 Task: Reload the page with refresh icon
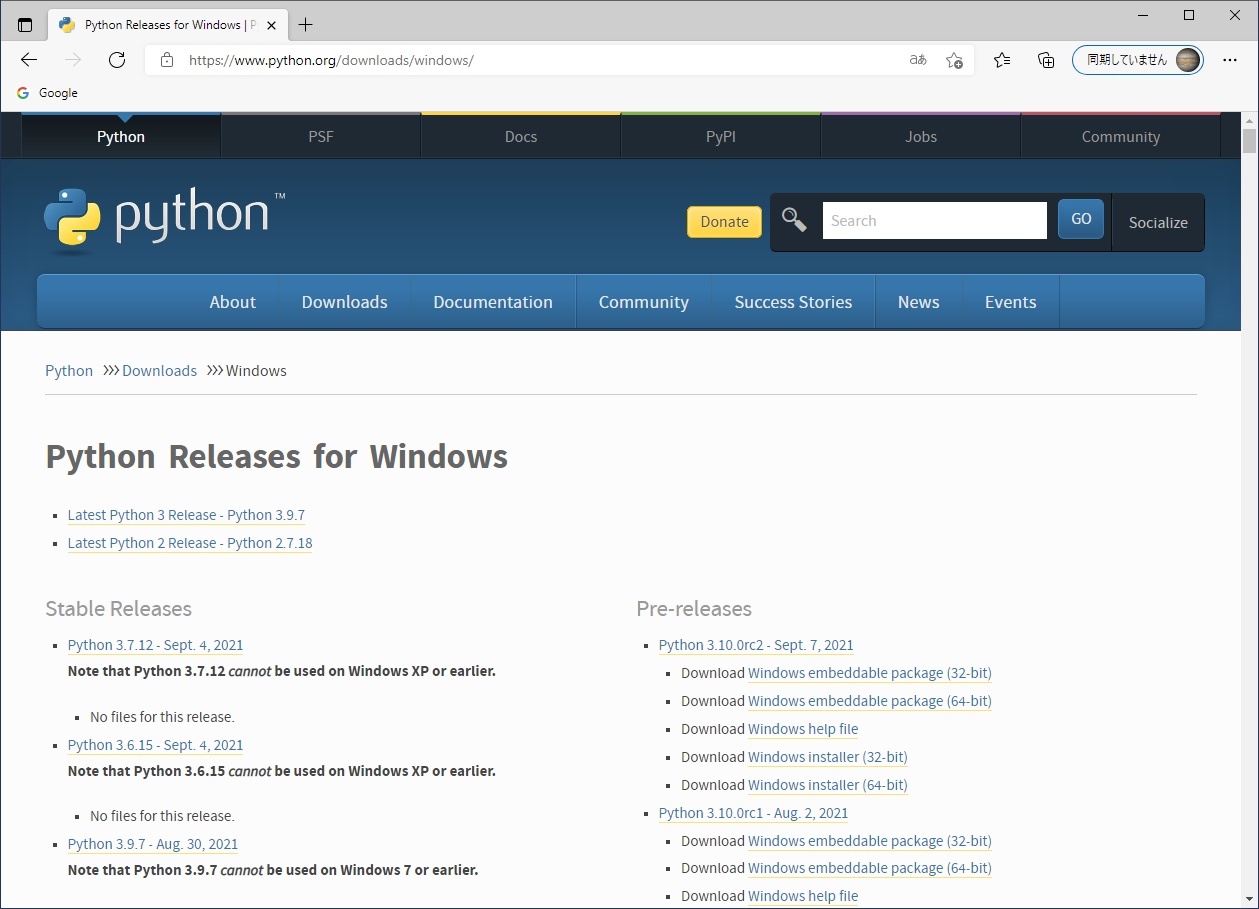tap(117, 60)
